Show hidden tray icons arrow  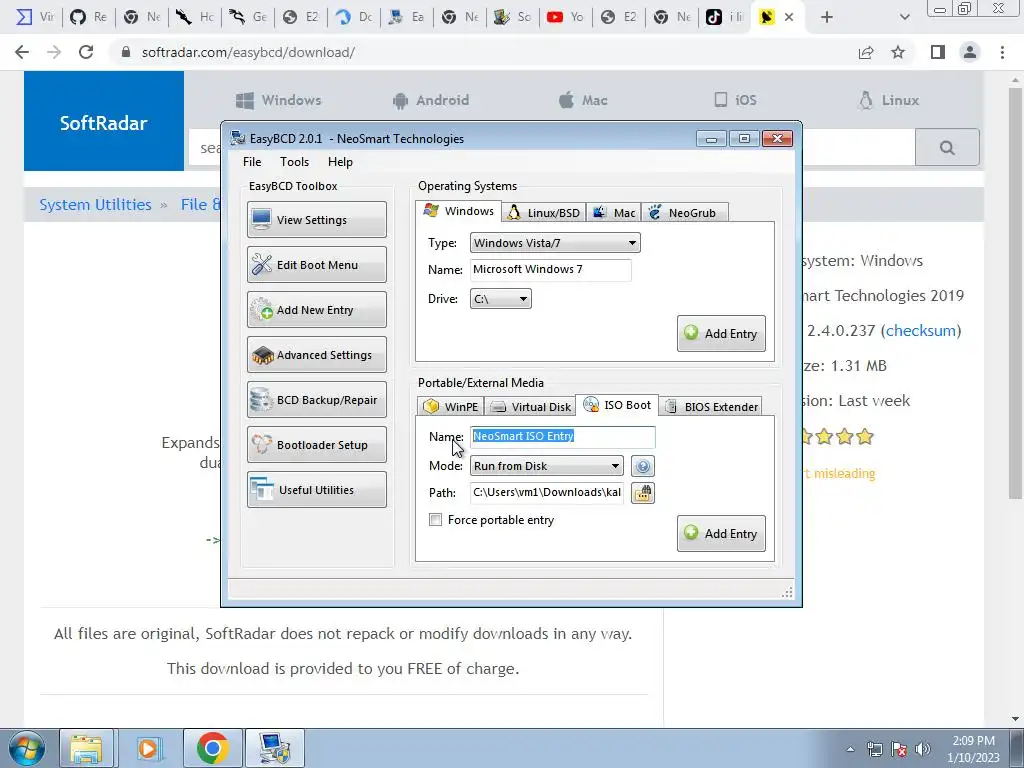[x=850, y=749]
